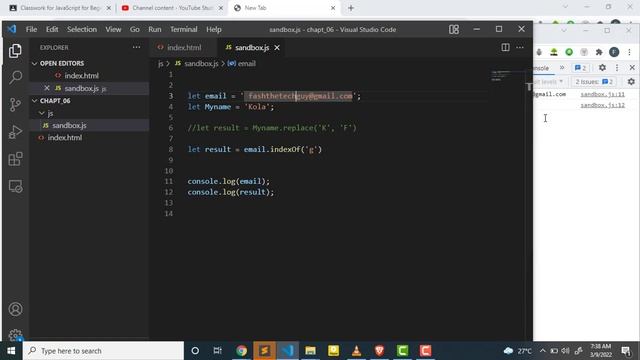Screen dimensions: 640x360
Task: Open Chrome three-dot menu
Action: click(x=629, y=52)
